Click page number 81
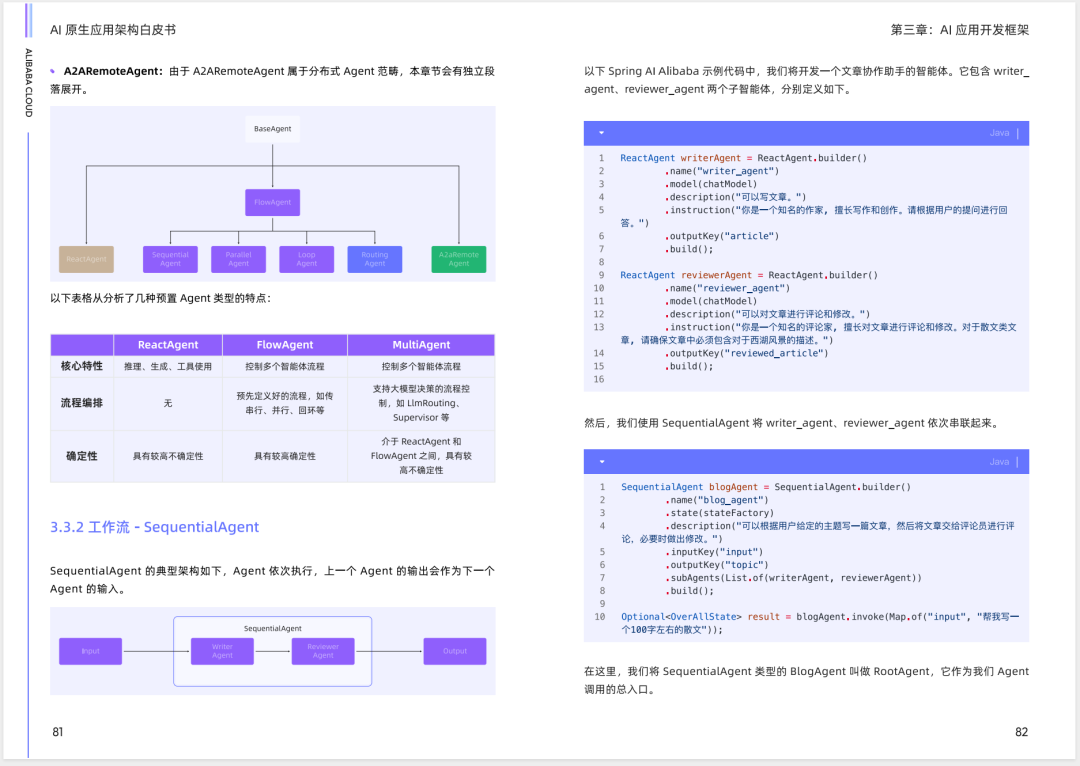 coord(58,732)
